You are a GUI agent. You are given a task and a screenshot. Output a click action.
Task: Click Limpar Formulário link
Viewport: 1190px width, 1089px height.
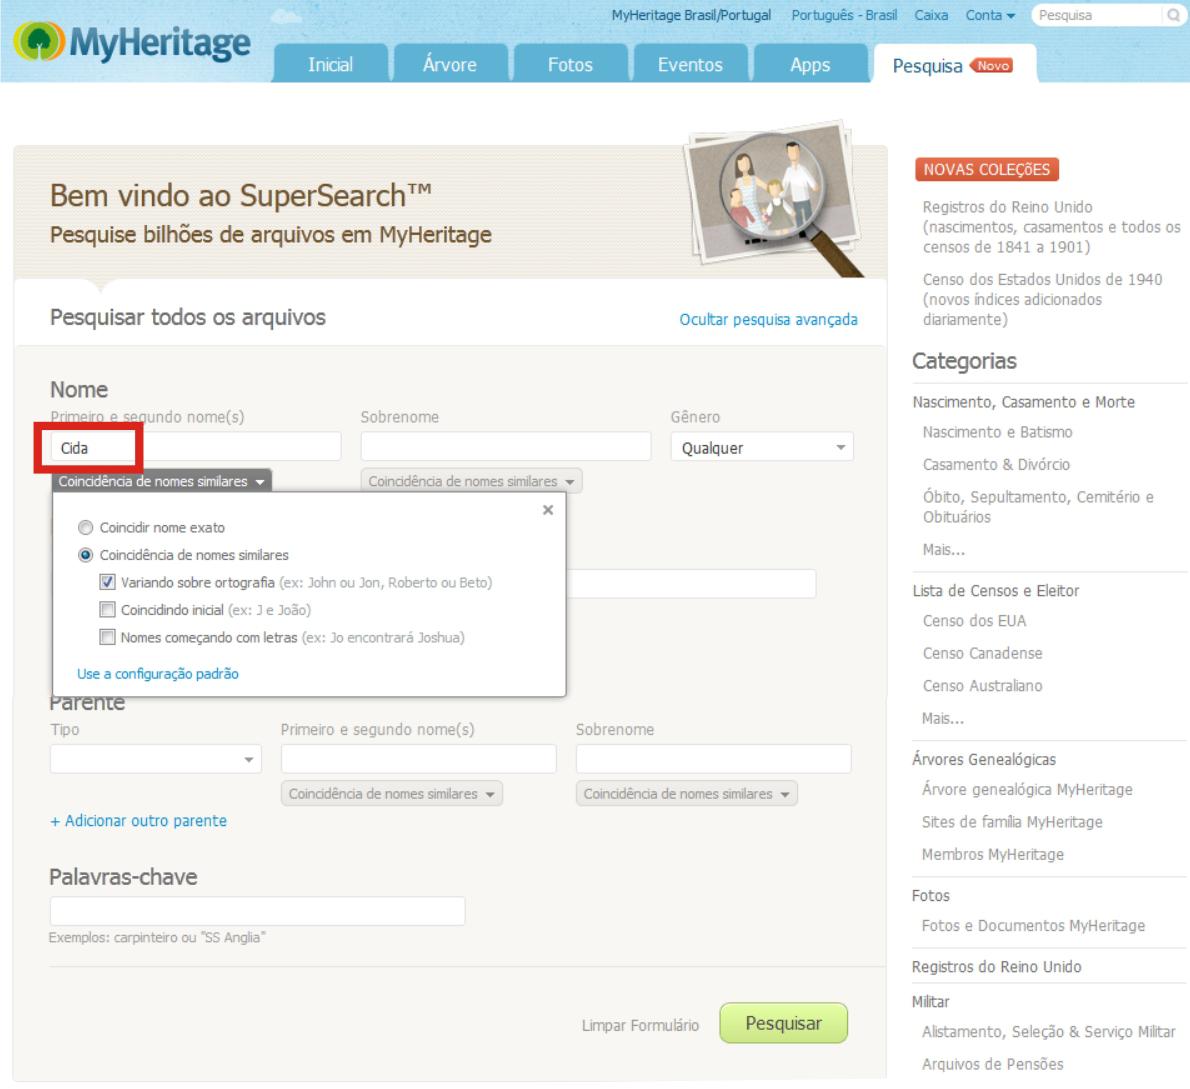coord(640,1025)
